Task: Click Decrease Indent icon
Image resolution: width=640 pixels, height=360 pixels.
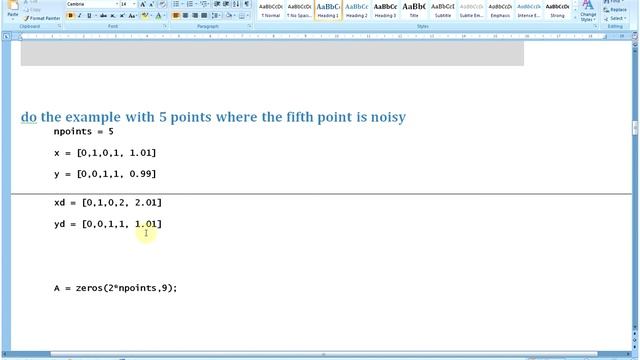Action: (217, 4)
